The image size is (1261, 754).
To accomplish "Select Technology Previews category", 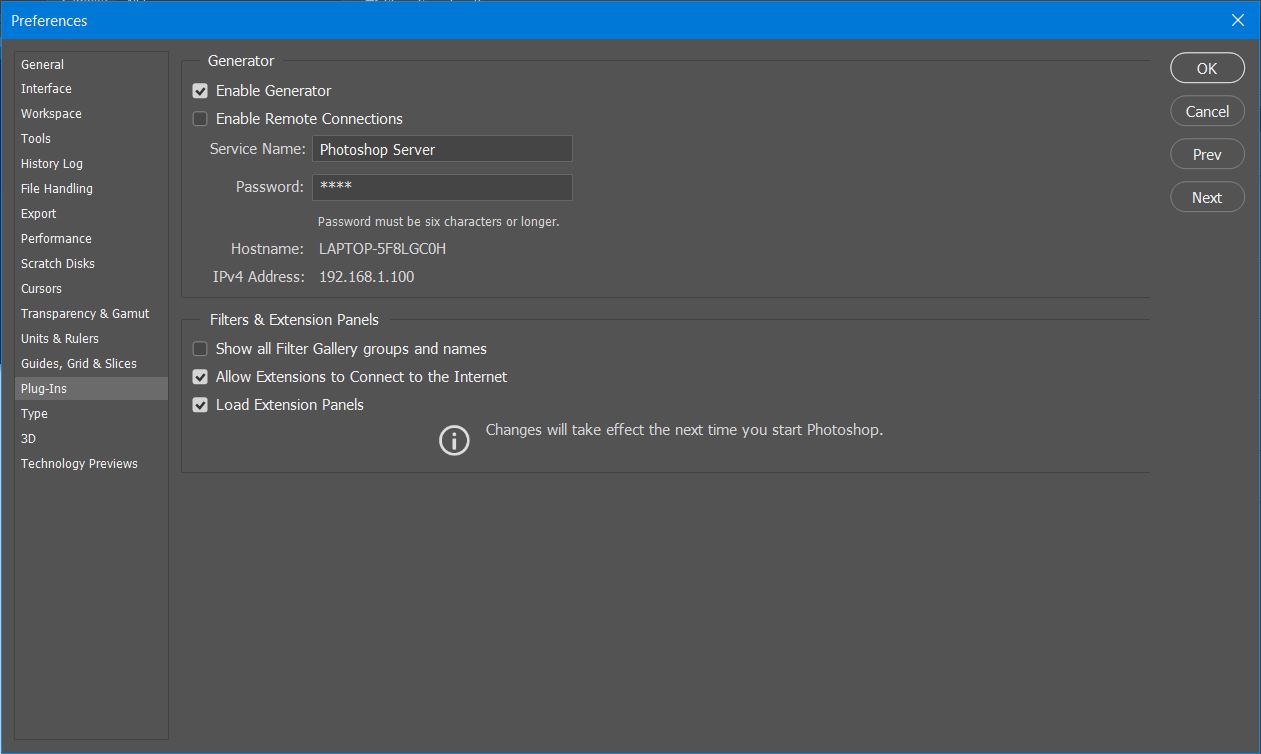I will click(91, 464).
